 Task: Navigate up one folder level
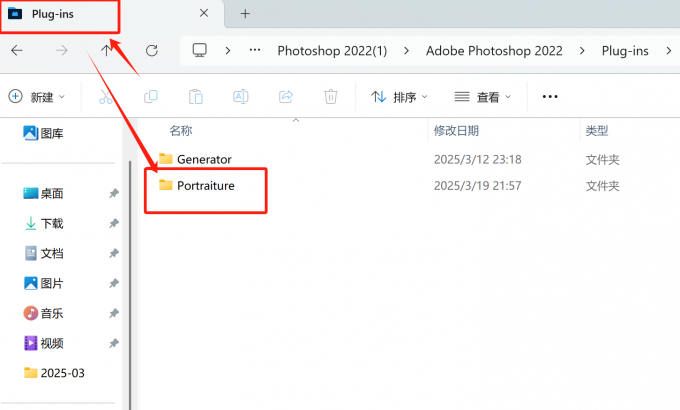tap(106, 51)
